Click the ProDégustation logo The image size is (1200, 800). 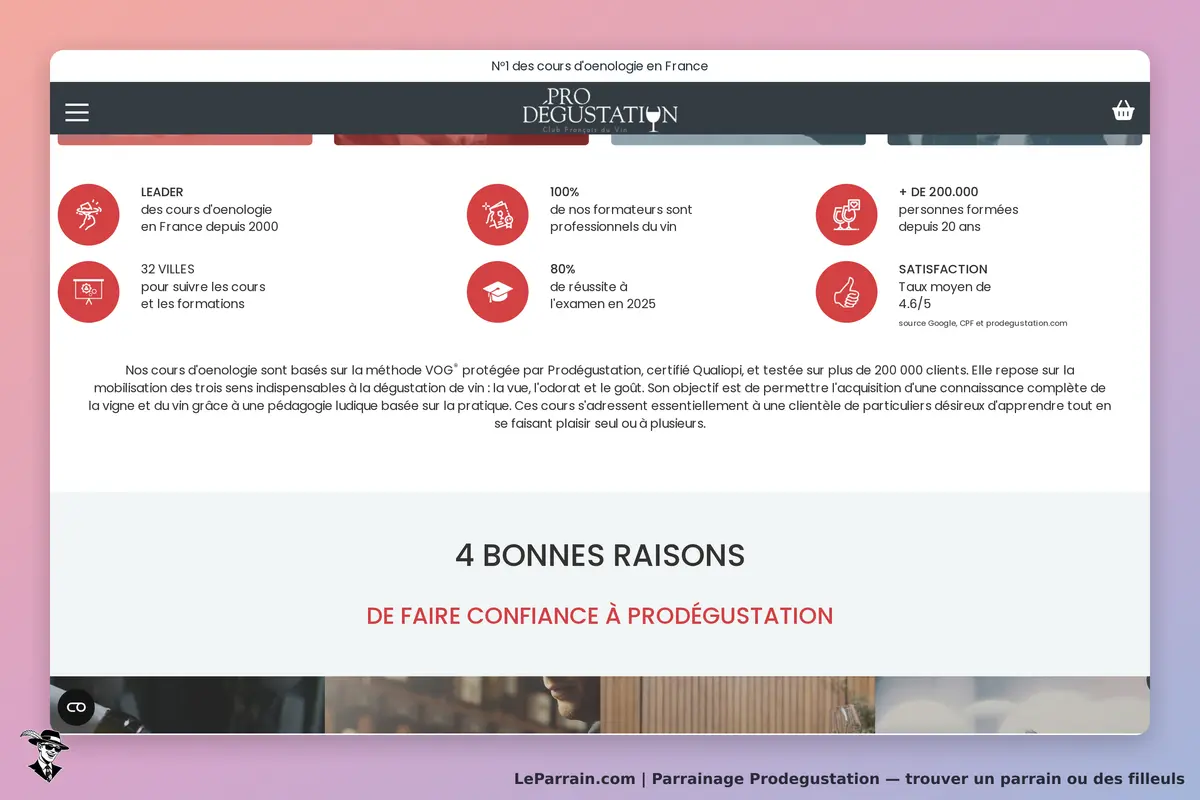click(x=600, y=110)
